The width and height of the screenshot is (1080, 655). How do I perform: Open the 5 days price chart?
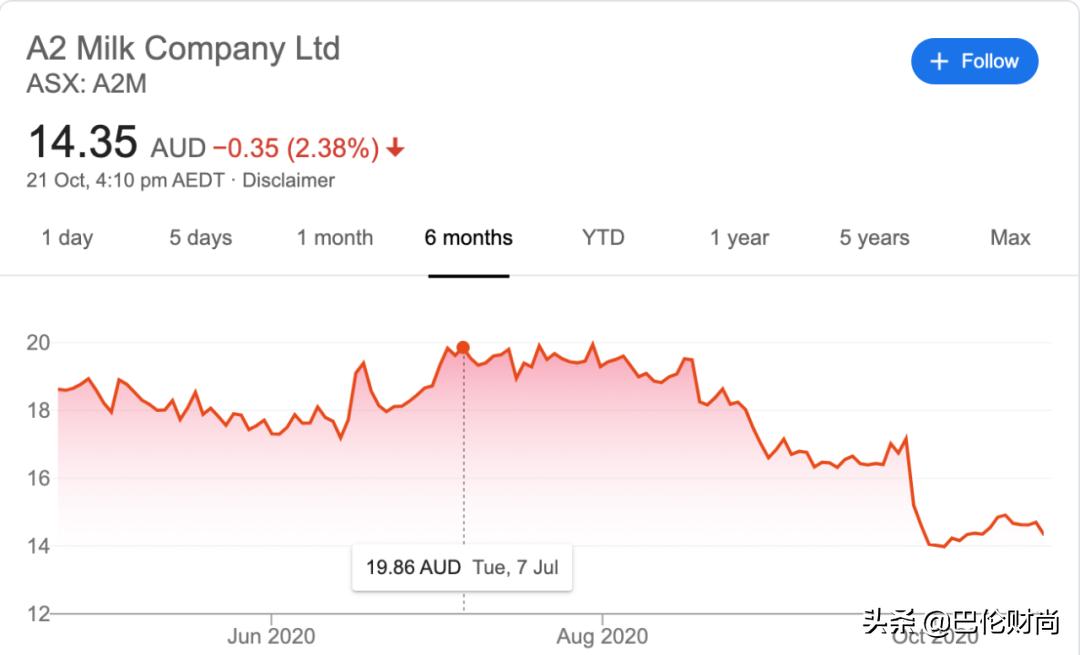(x=199, y=238)
